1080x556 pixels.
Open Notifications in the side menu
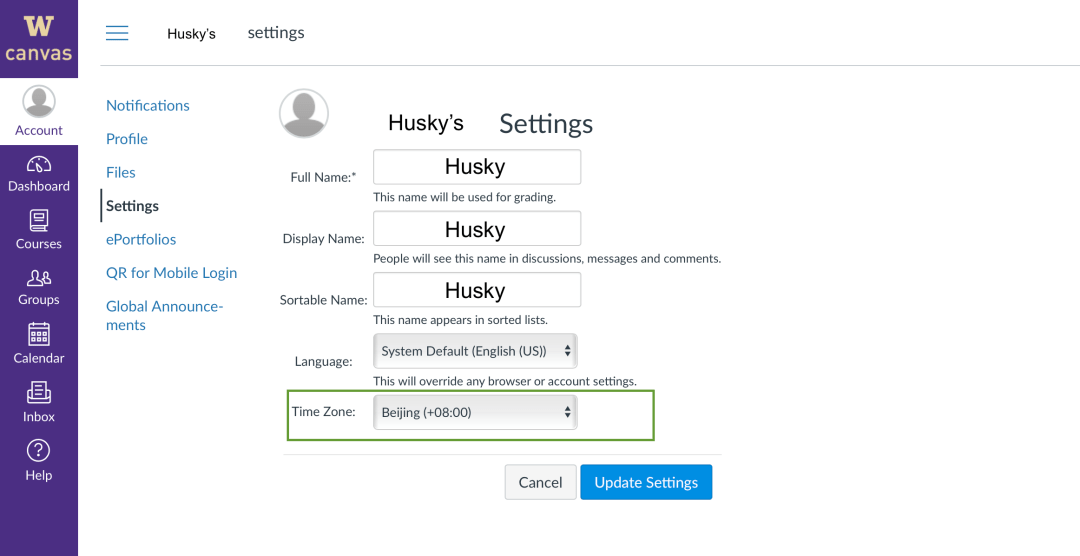148,105
